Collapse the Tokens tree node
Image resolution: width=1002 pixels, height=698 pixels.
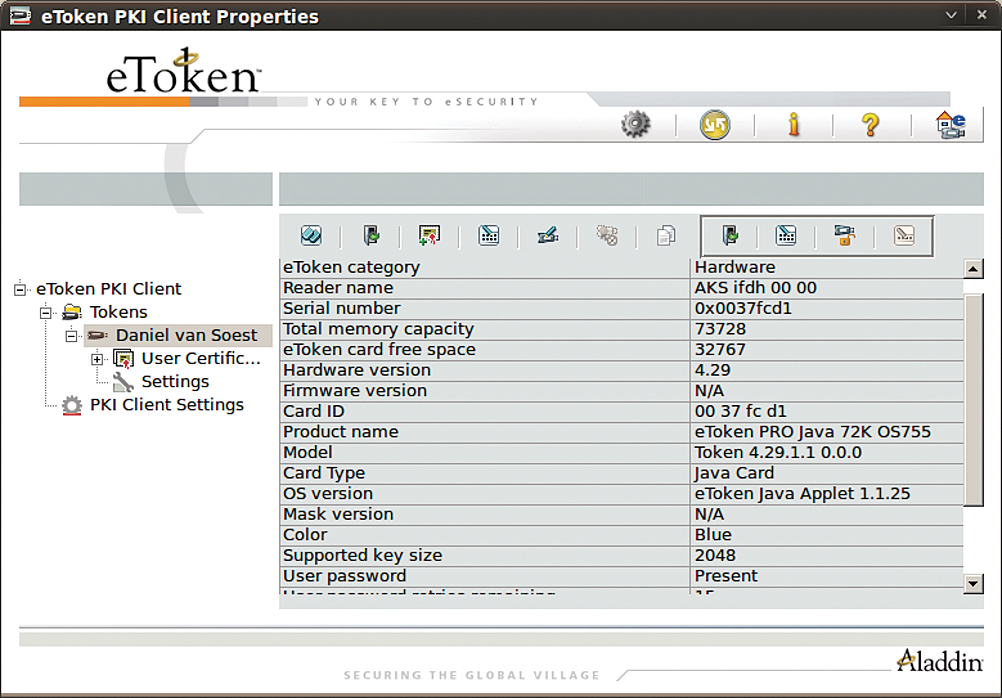coord(46,313)
